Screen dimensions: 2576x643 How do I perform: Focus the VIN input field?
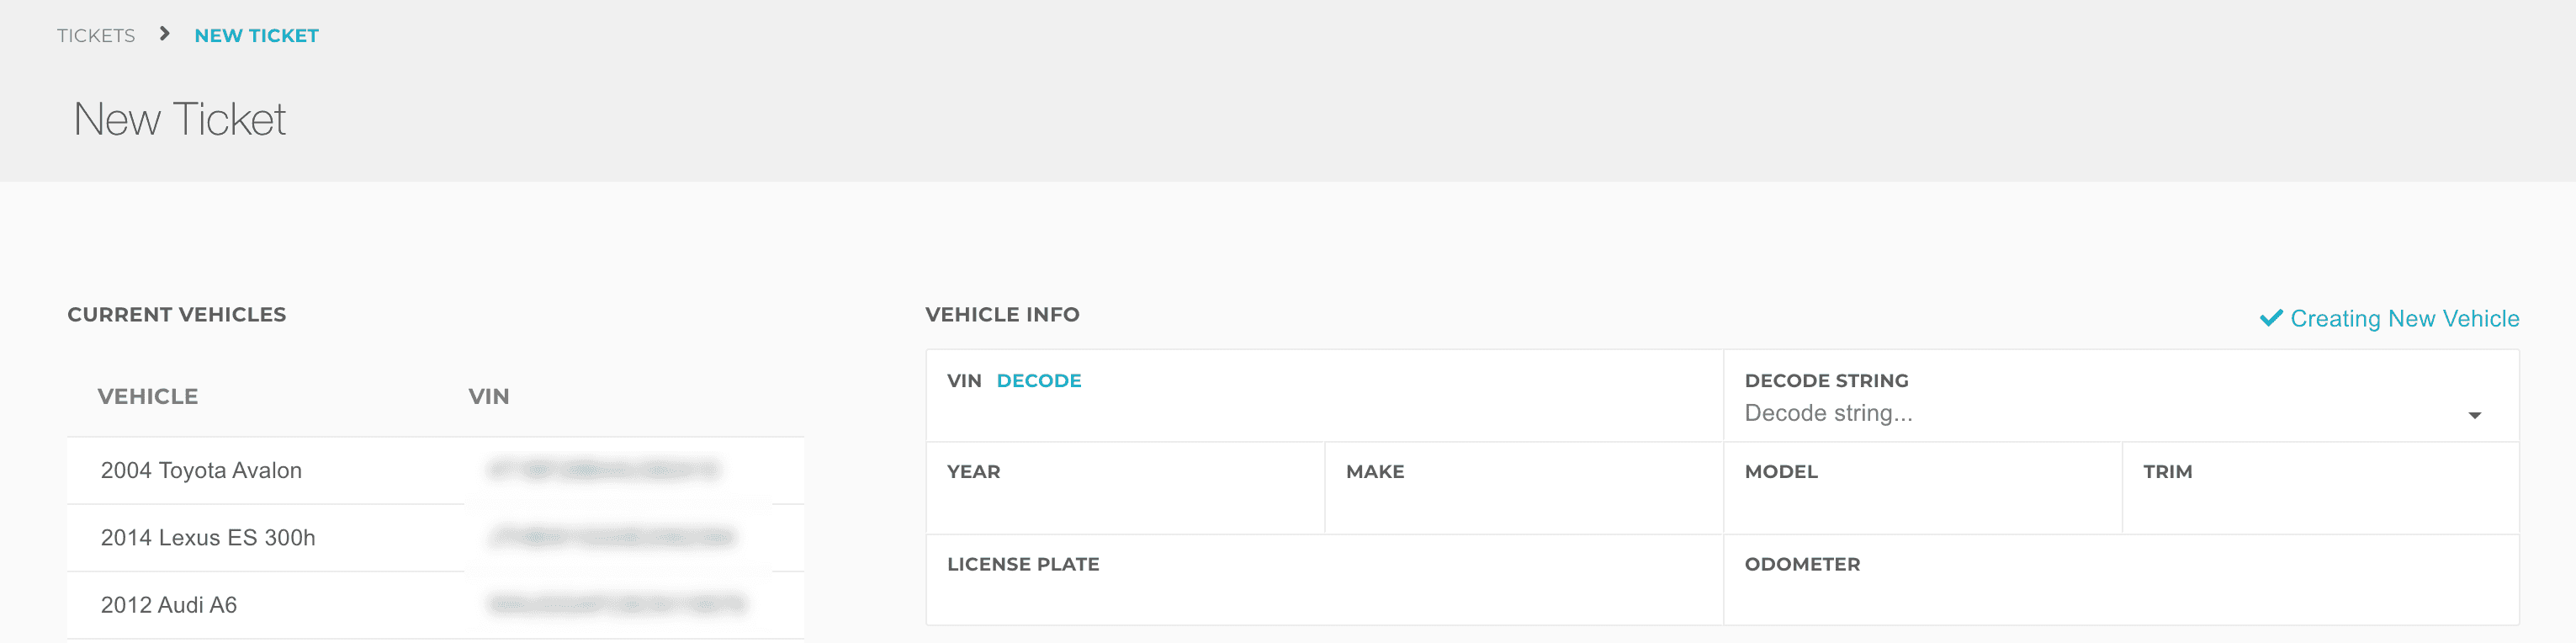(1323, 413)
